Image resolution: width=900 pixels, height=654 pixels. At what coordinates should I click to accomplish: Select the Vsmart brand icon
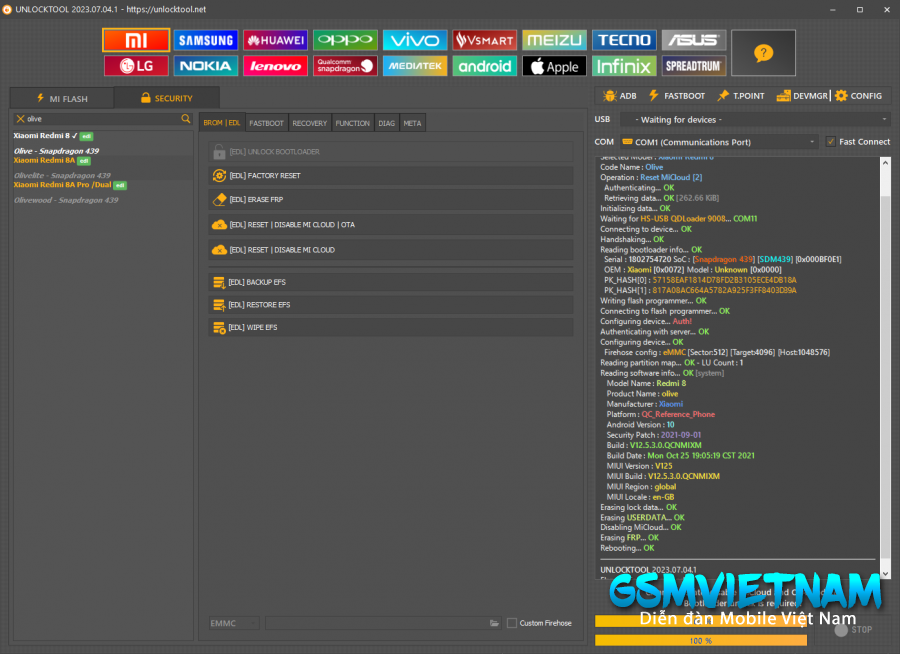click(x=484, y=40)
